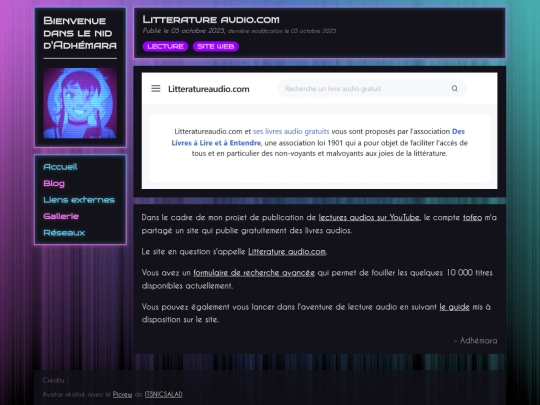
Task: Navigate to Gallerie
Action: point(61,216)
